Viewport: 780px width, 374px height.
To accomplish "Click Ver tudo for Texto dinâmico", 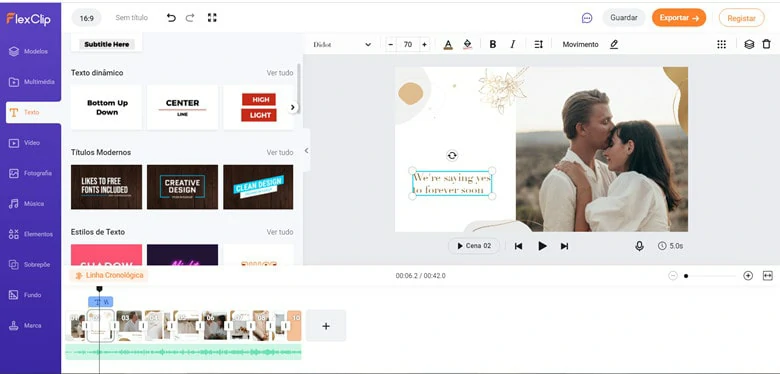I will click(x=280, y=73).
